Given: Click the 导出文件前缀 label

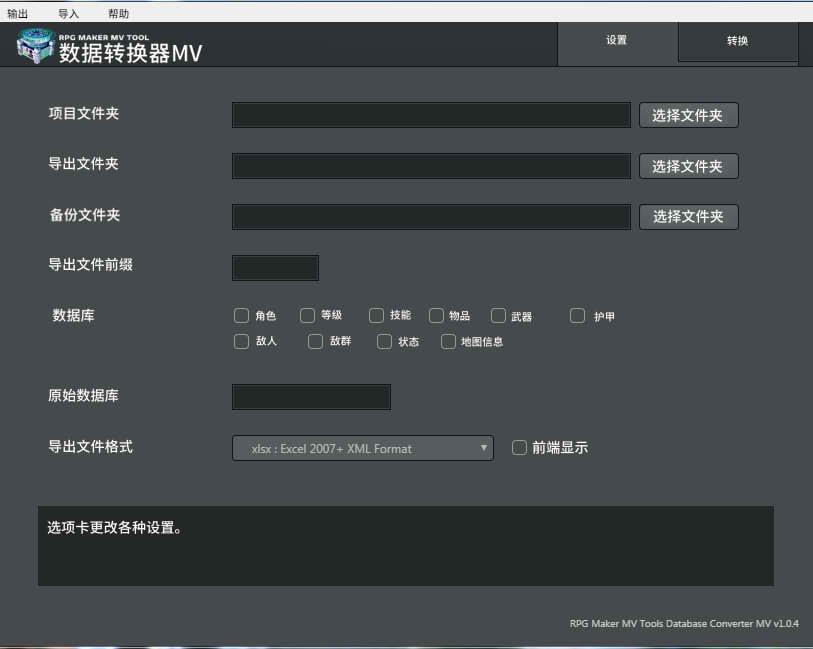Looking at the screenshot, I should coord(91,265).
